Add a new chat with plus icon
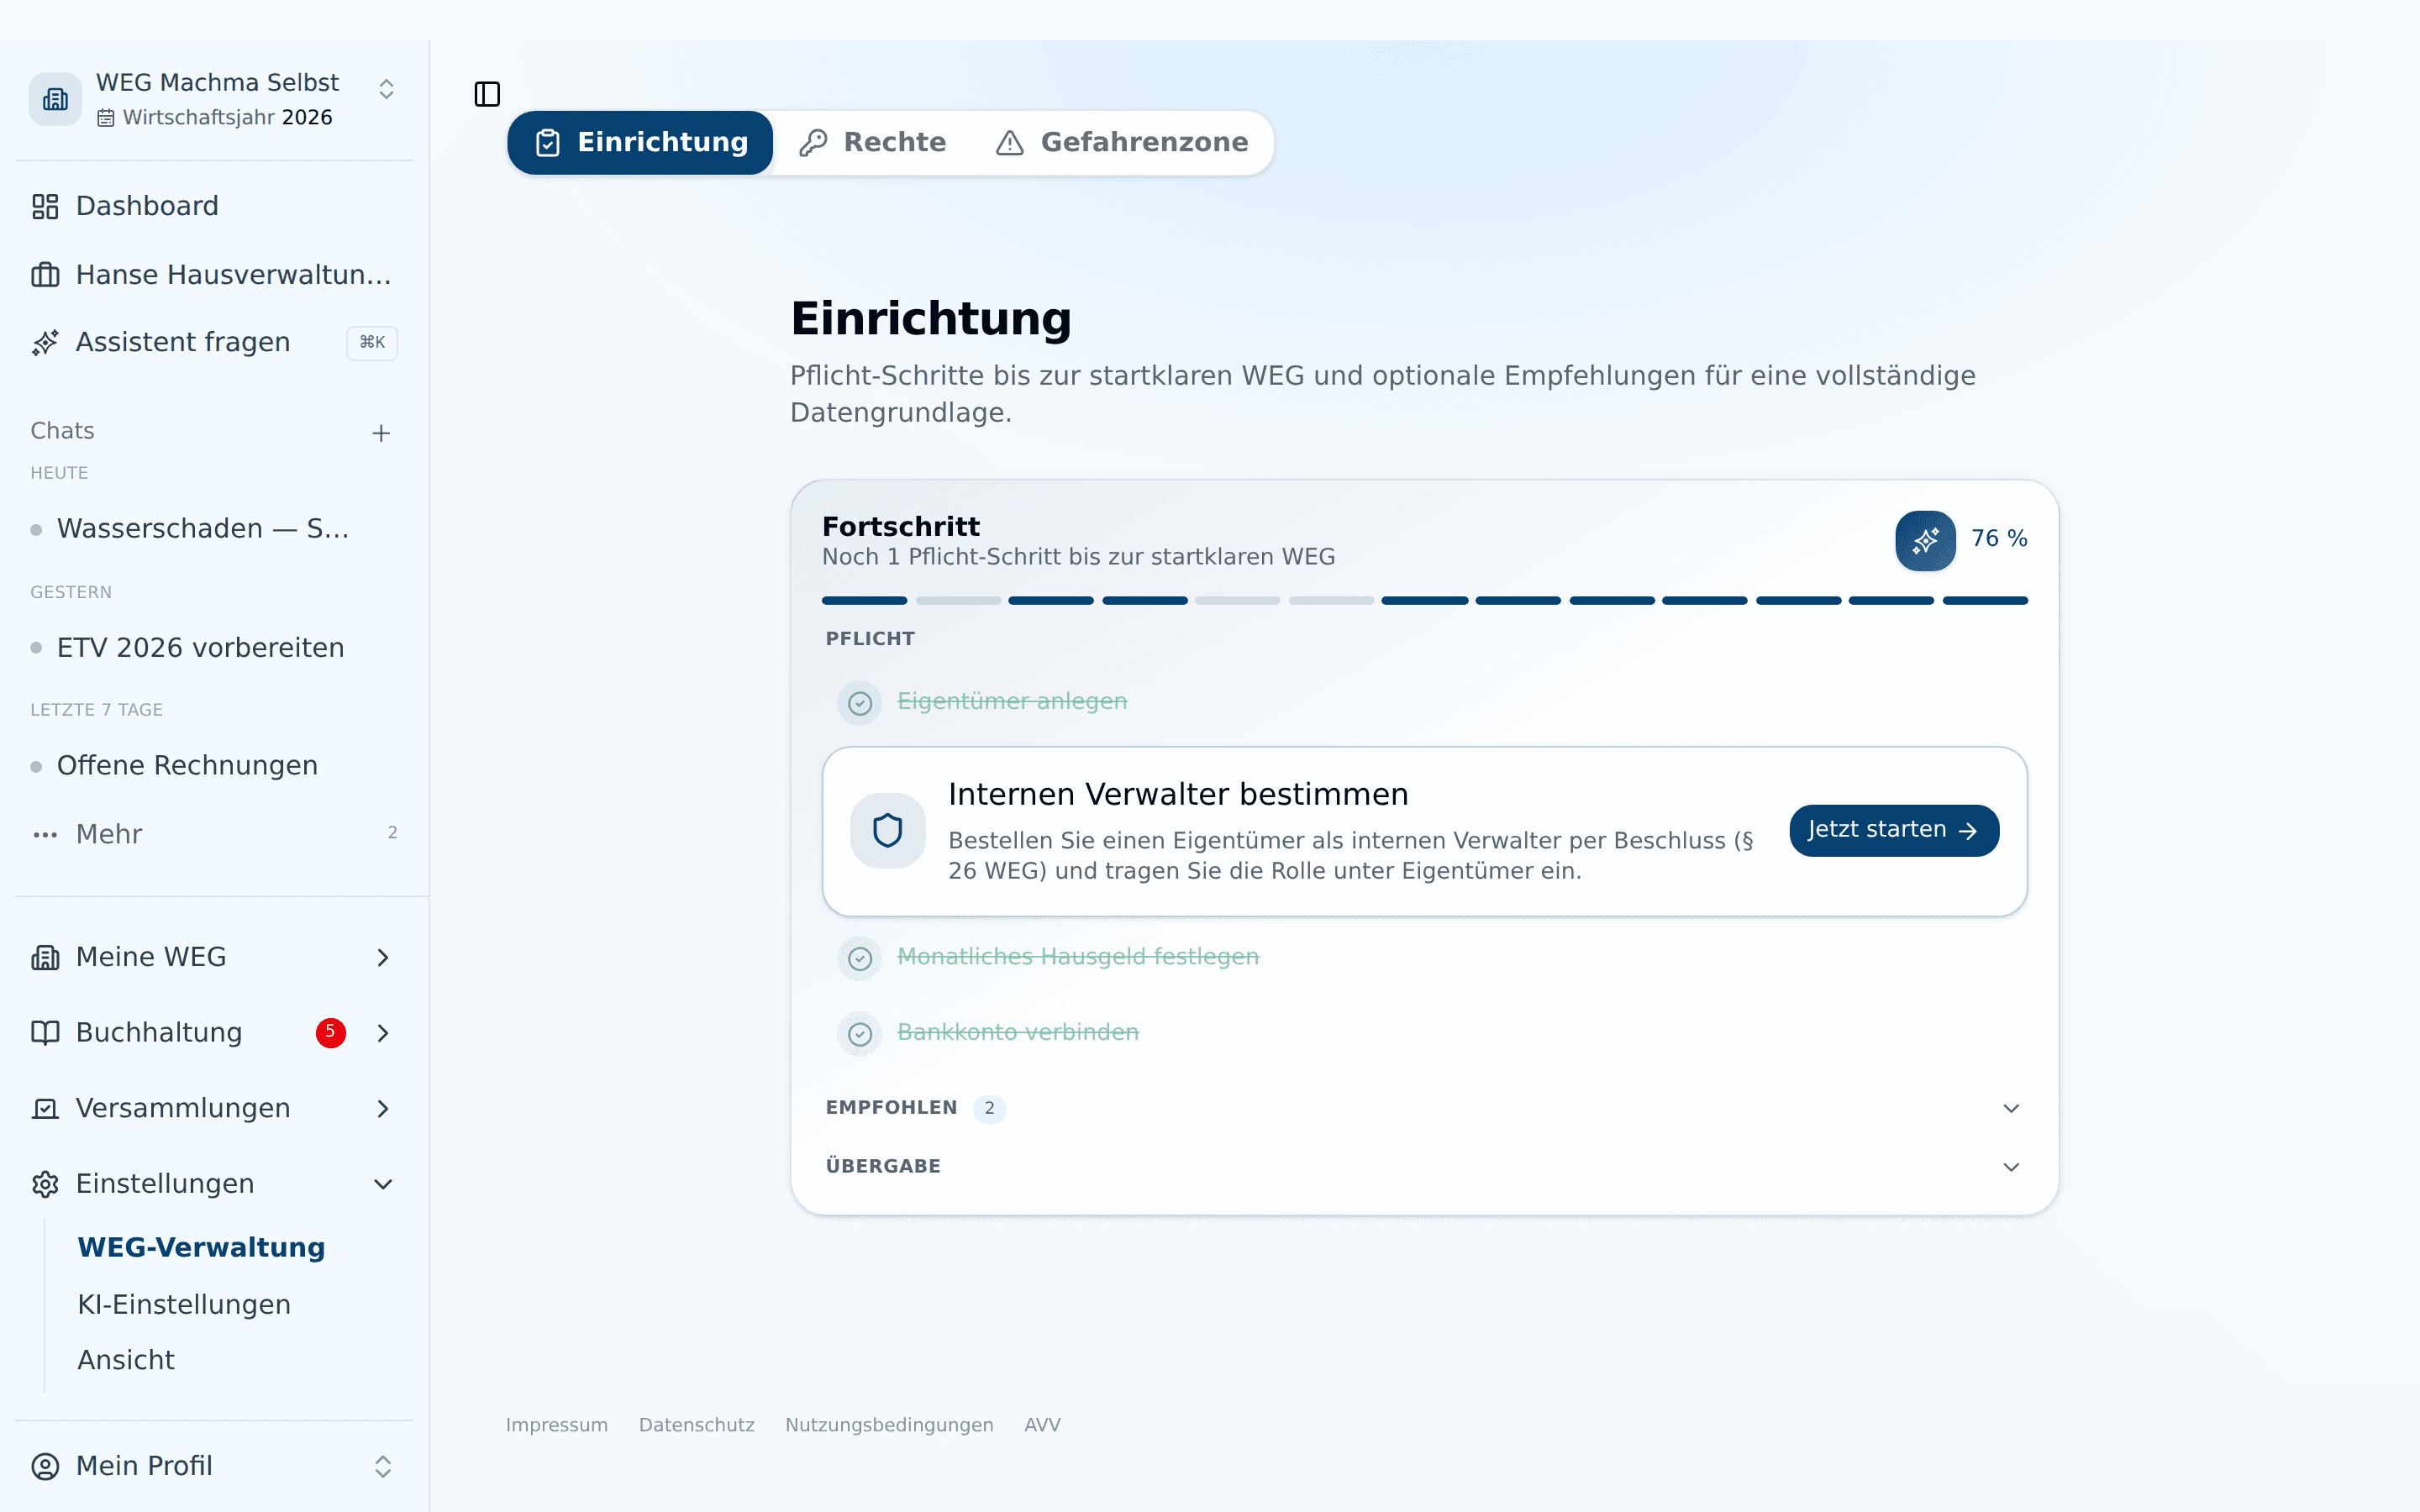The height and width of the screenshot is (1512, 2420). (381, 433)
